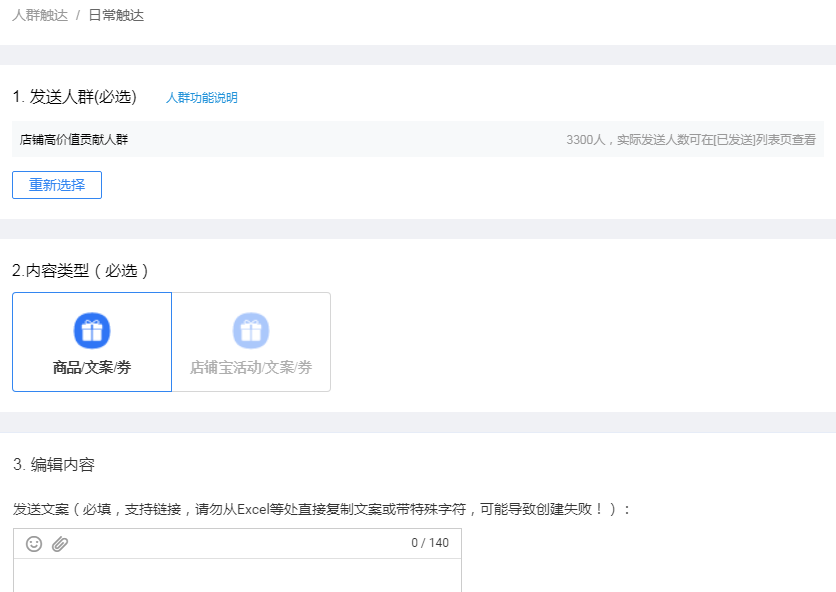Click the smiley emoji icon in the editor
836x592 pixels.
tap(34, 544)
